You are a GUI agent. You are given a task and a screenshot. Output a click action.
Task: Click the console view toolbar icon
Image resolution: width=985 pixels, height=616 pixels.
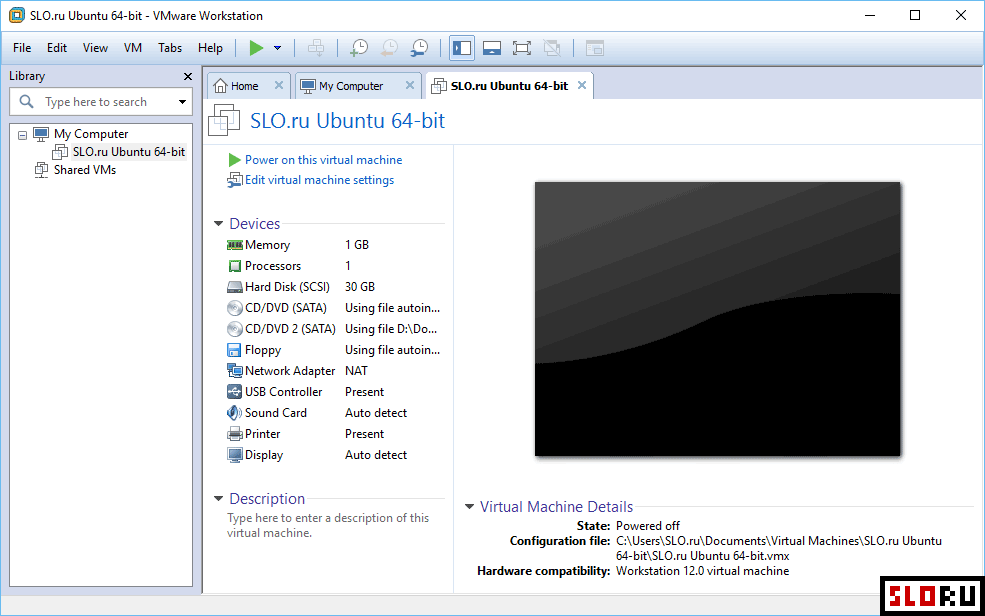point(594,48)
